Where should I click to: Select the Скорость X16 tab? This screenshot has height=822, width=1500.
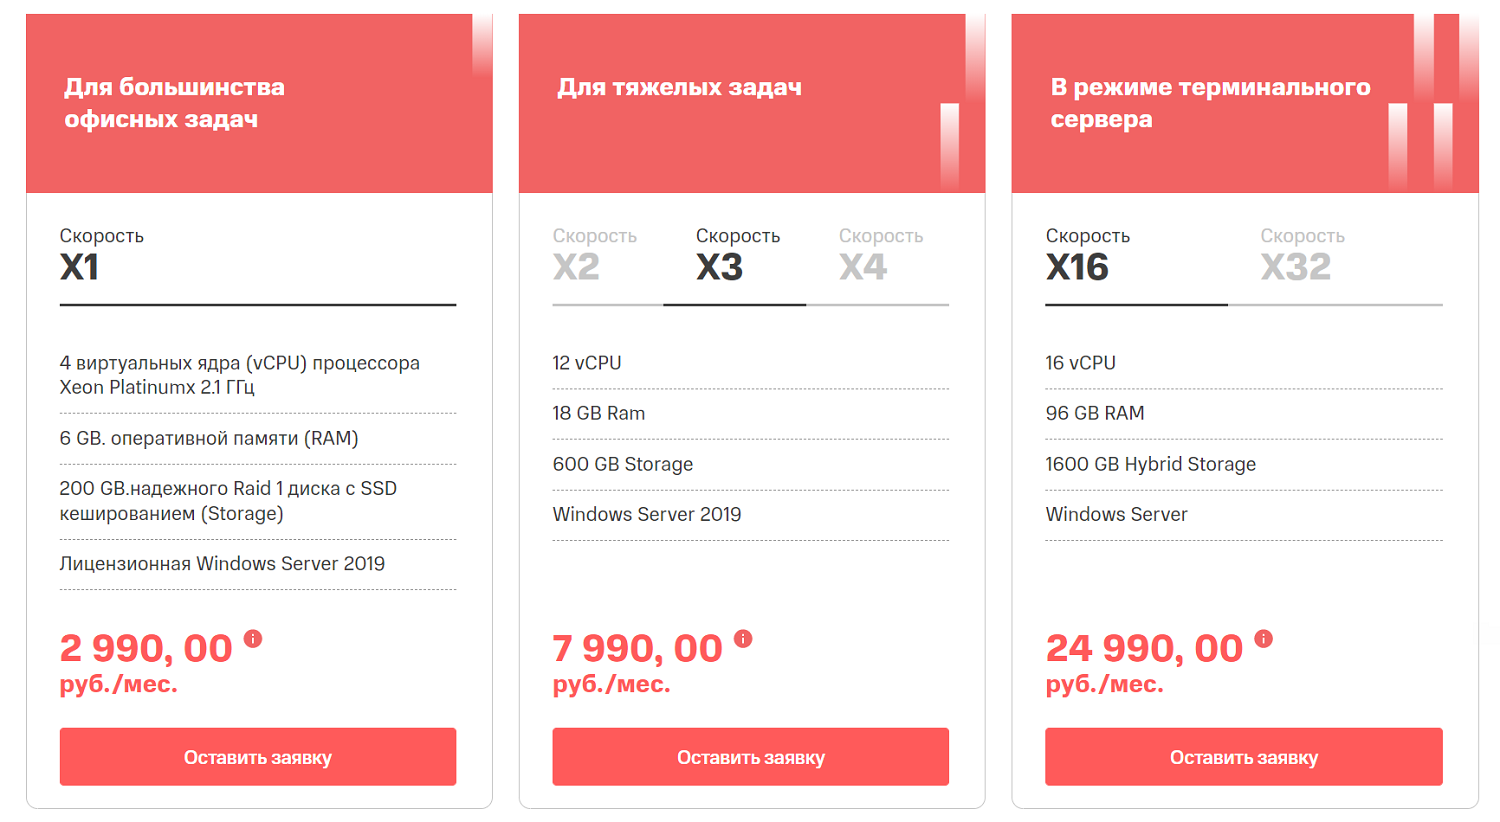(x=1087, y=255)
